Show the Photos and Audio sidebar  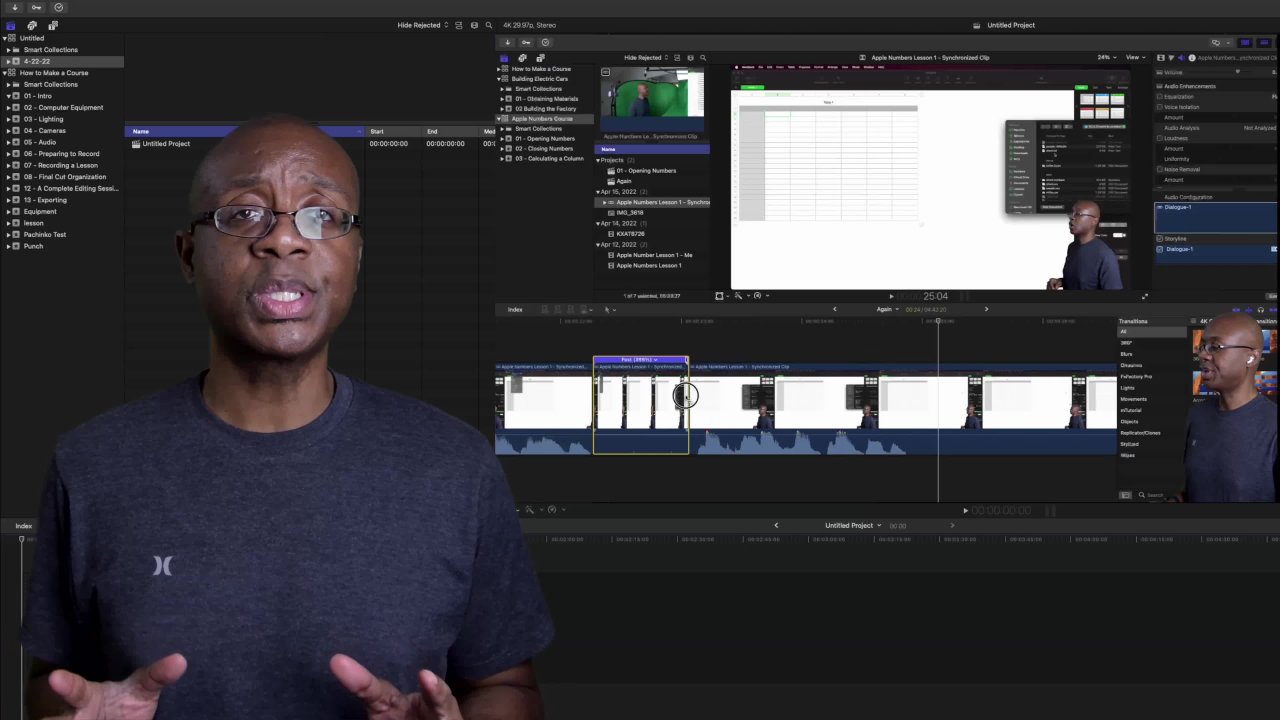(x=32, y=25)
